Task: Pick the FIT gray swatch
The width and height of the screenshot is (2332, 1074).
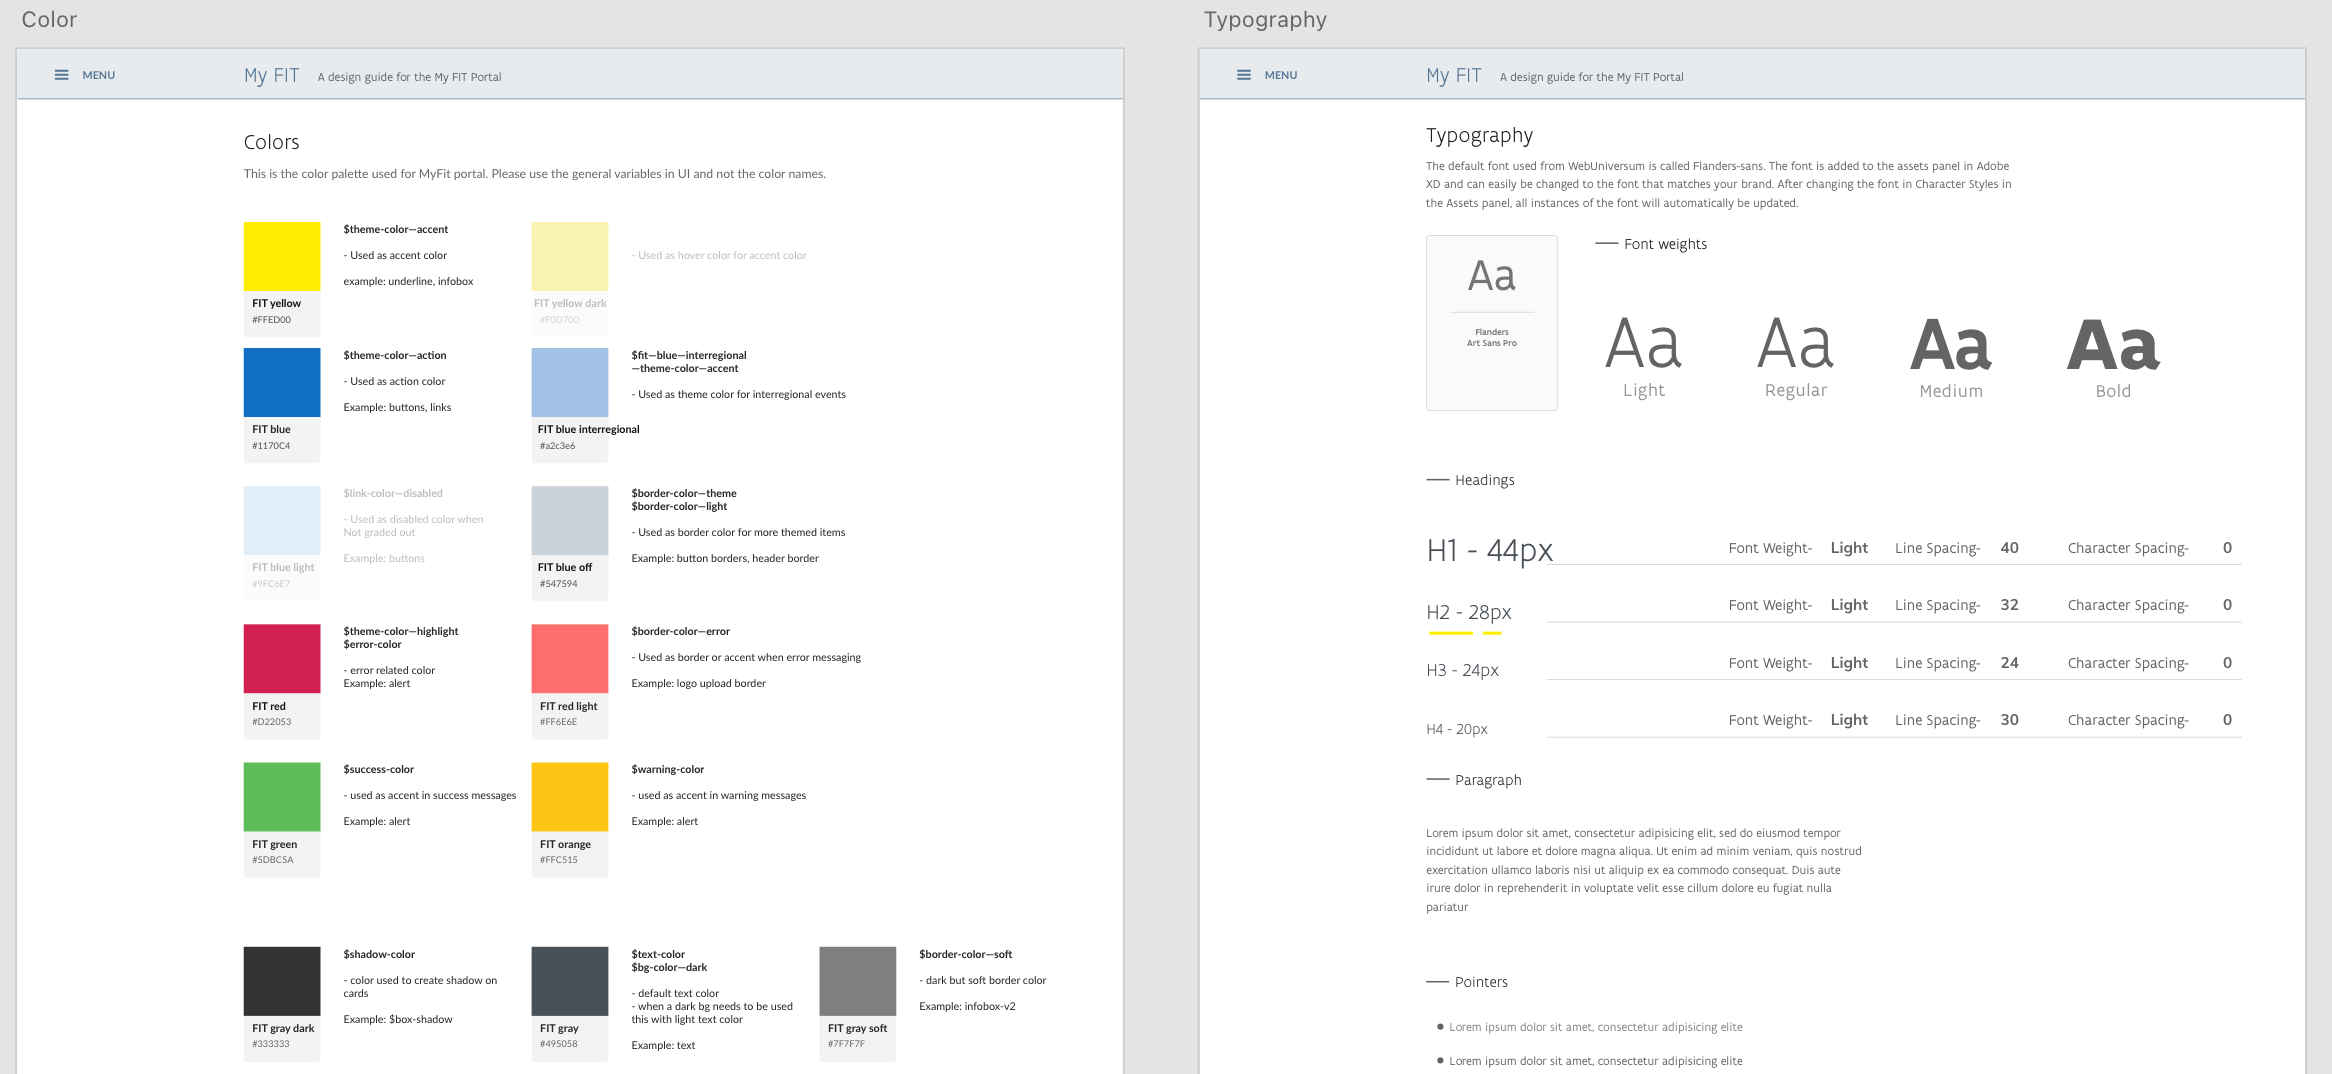Action: pos(570,981)
